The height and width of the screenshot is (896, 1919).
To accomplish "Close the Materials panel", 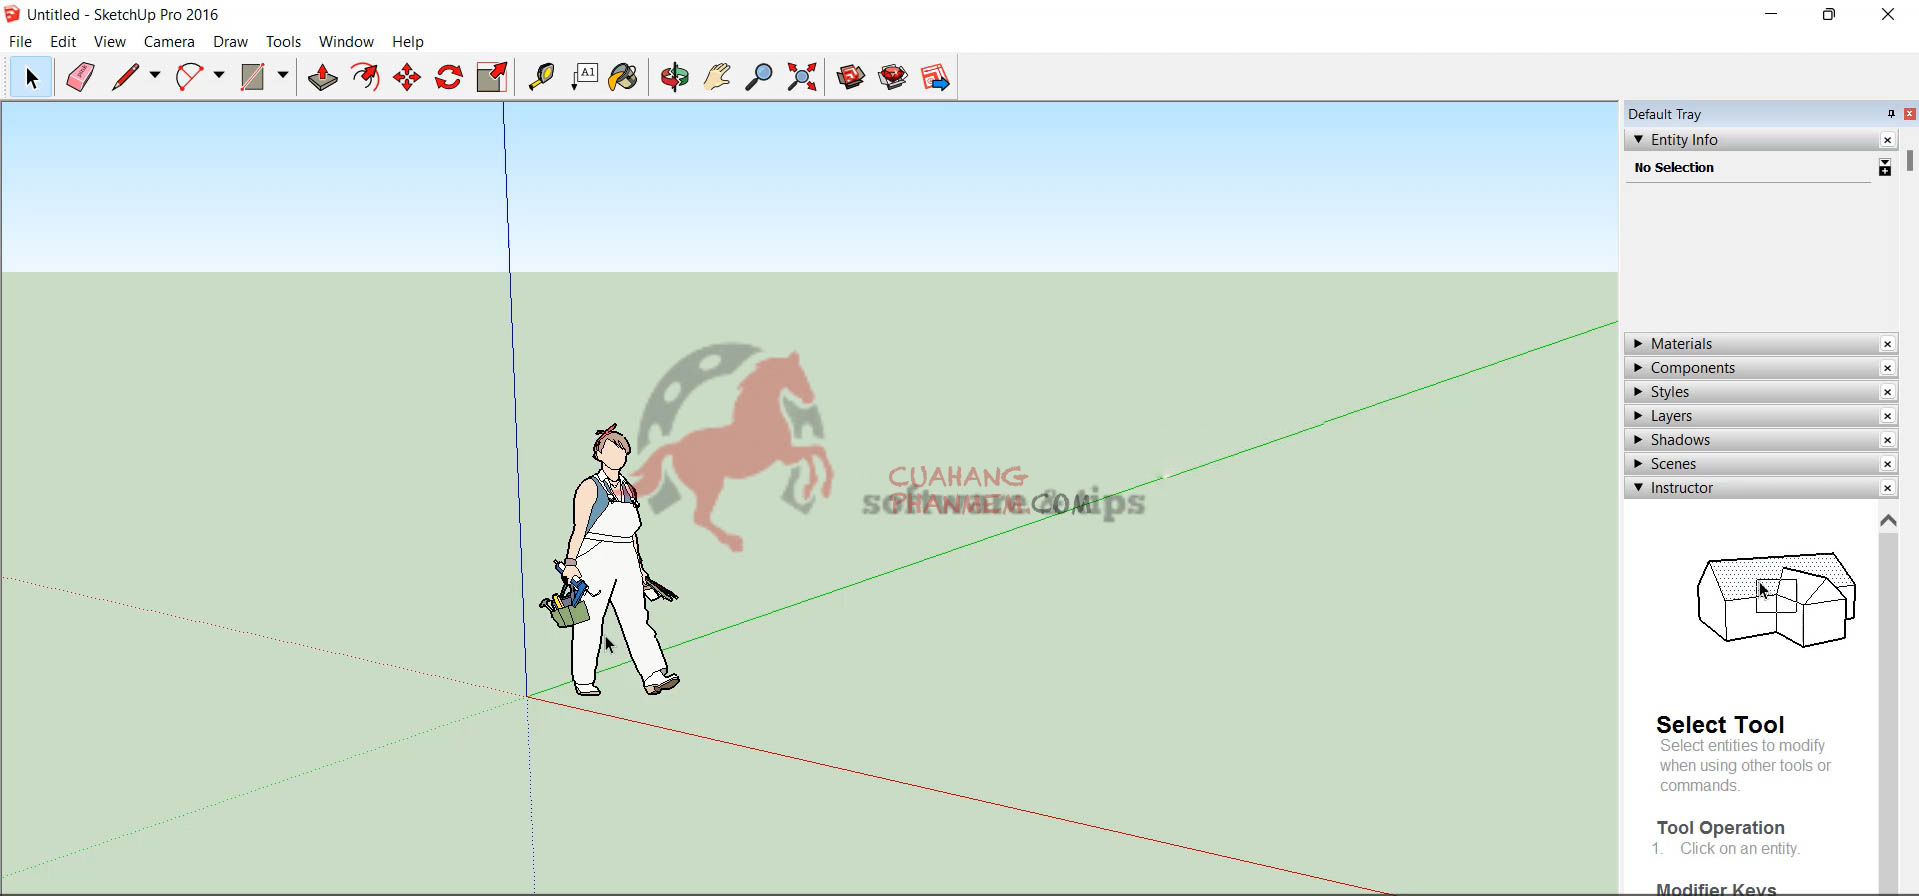I will click(1887, 344).
